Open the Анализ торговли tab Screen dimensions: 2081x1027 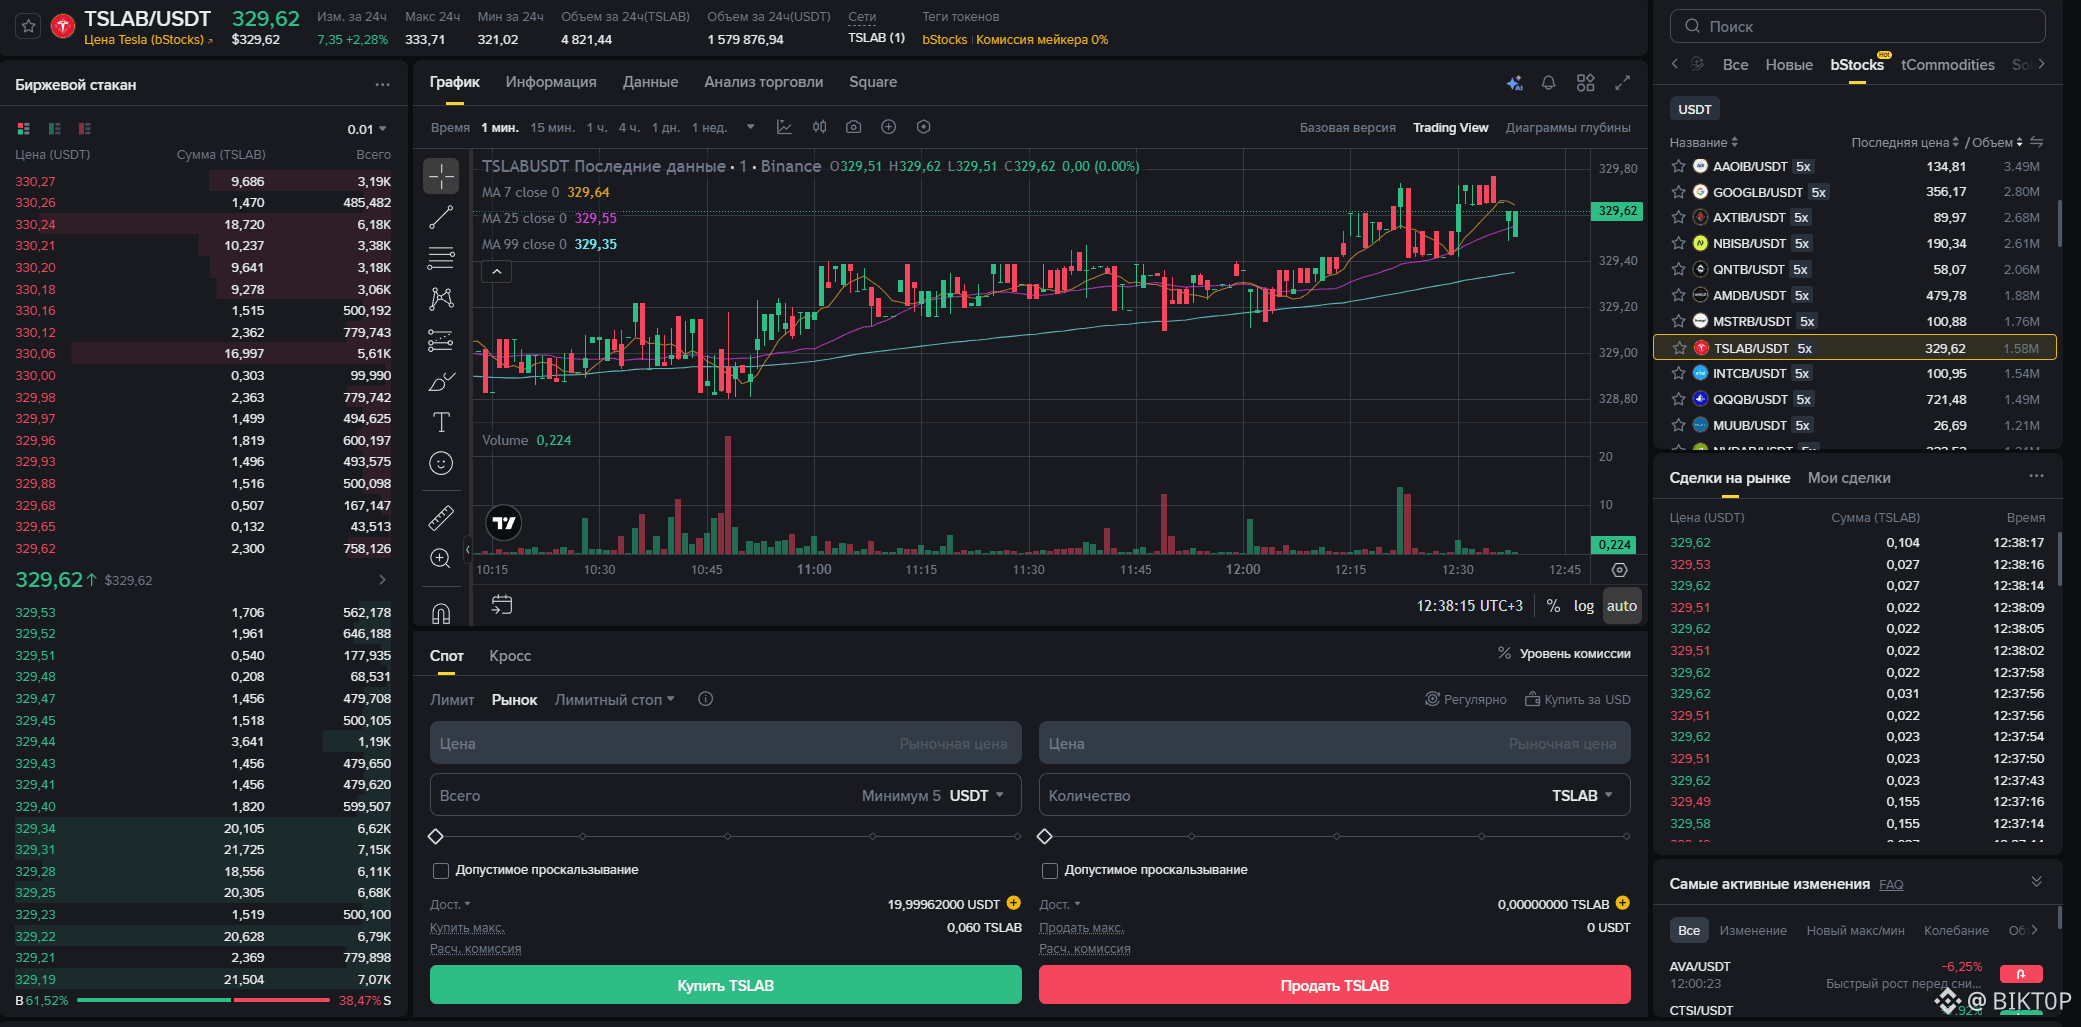point(764,82)
